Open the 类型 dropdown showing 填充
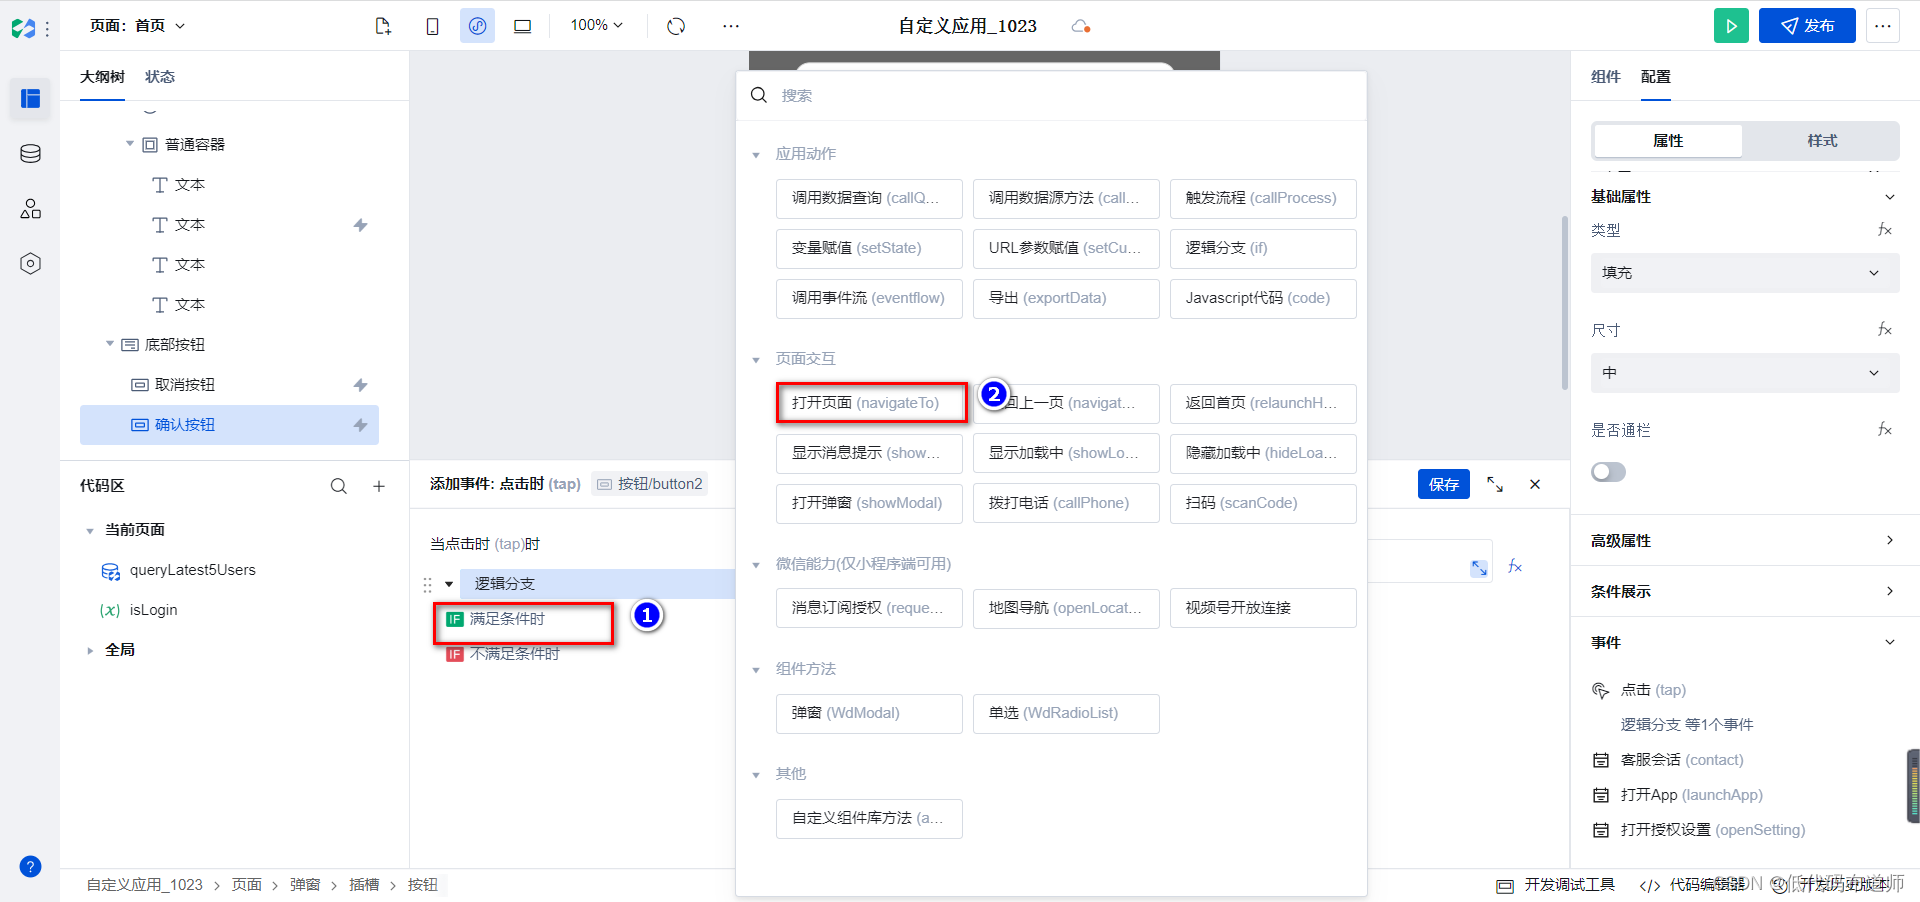 [x=1745, y=273]
